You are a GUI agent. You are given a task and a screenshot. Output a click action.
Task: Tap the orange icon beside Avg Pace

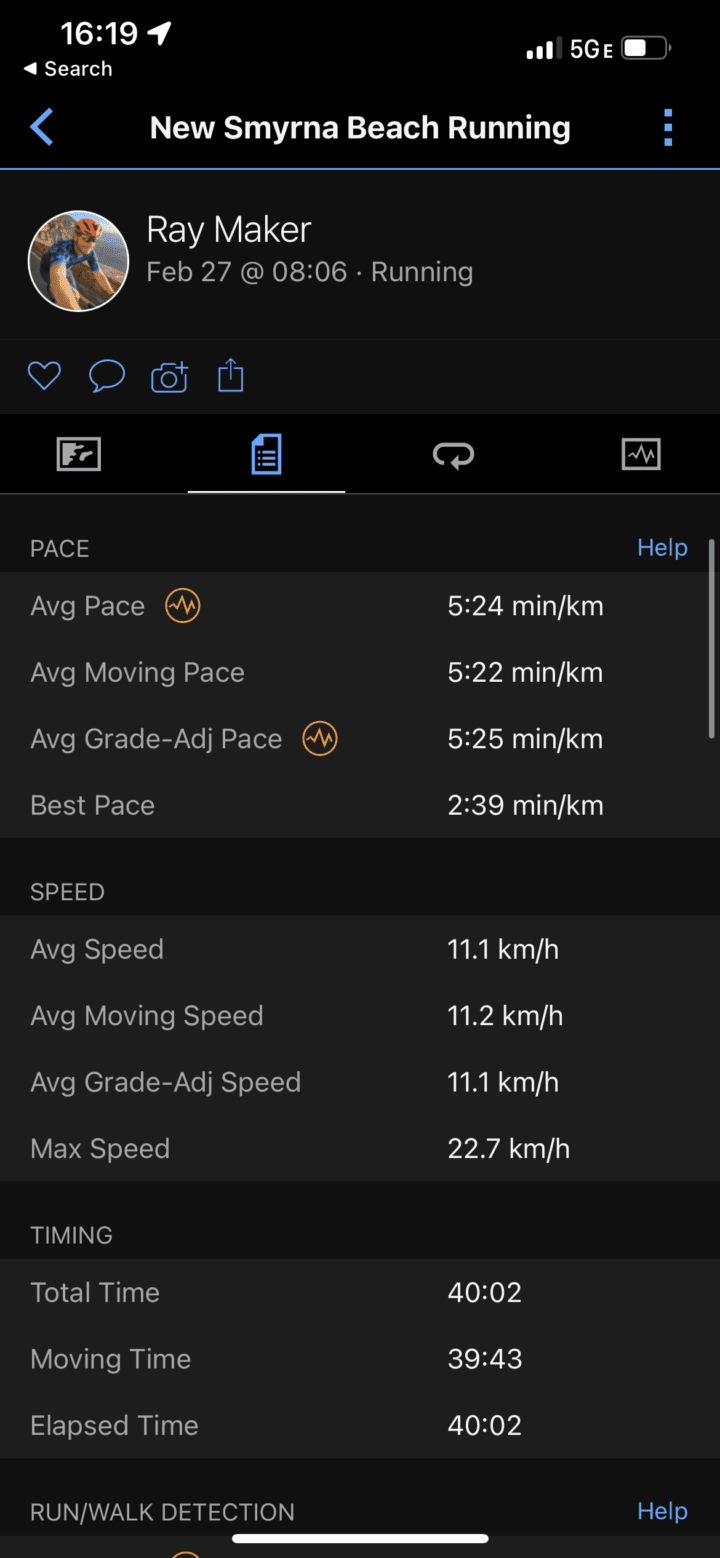coord(183,606)
